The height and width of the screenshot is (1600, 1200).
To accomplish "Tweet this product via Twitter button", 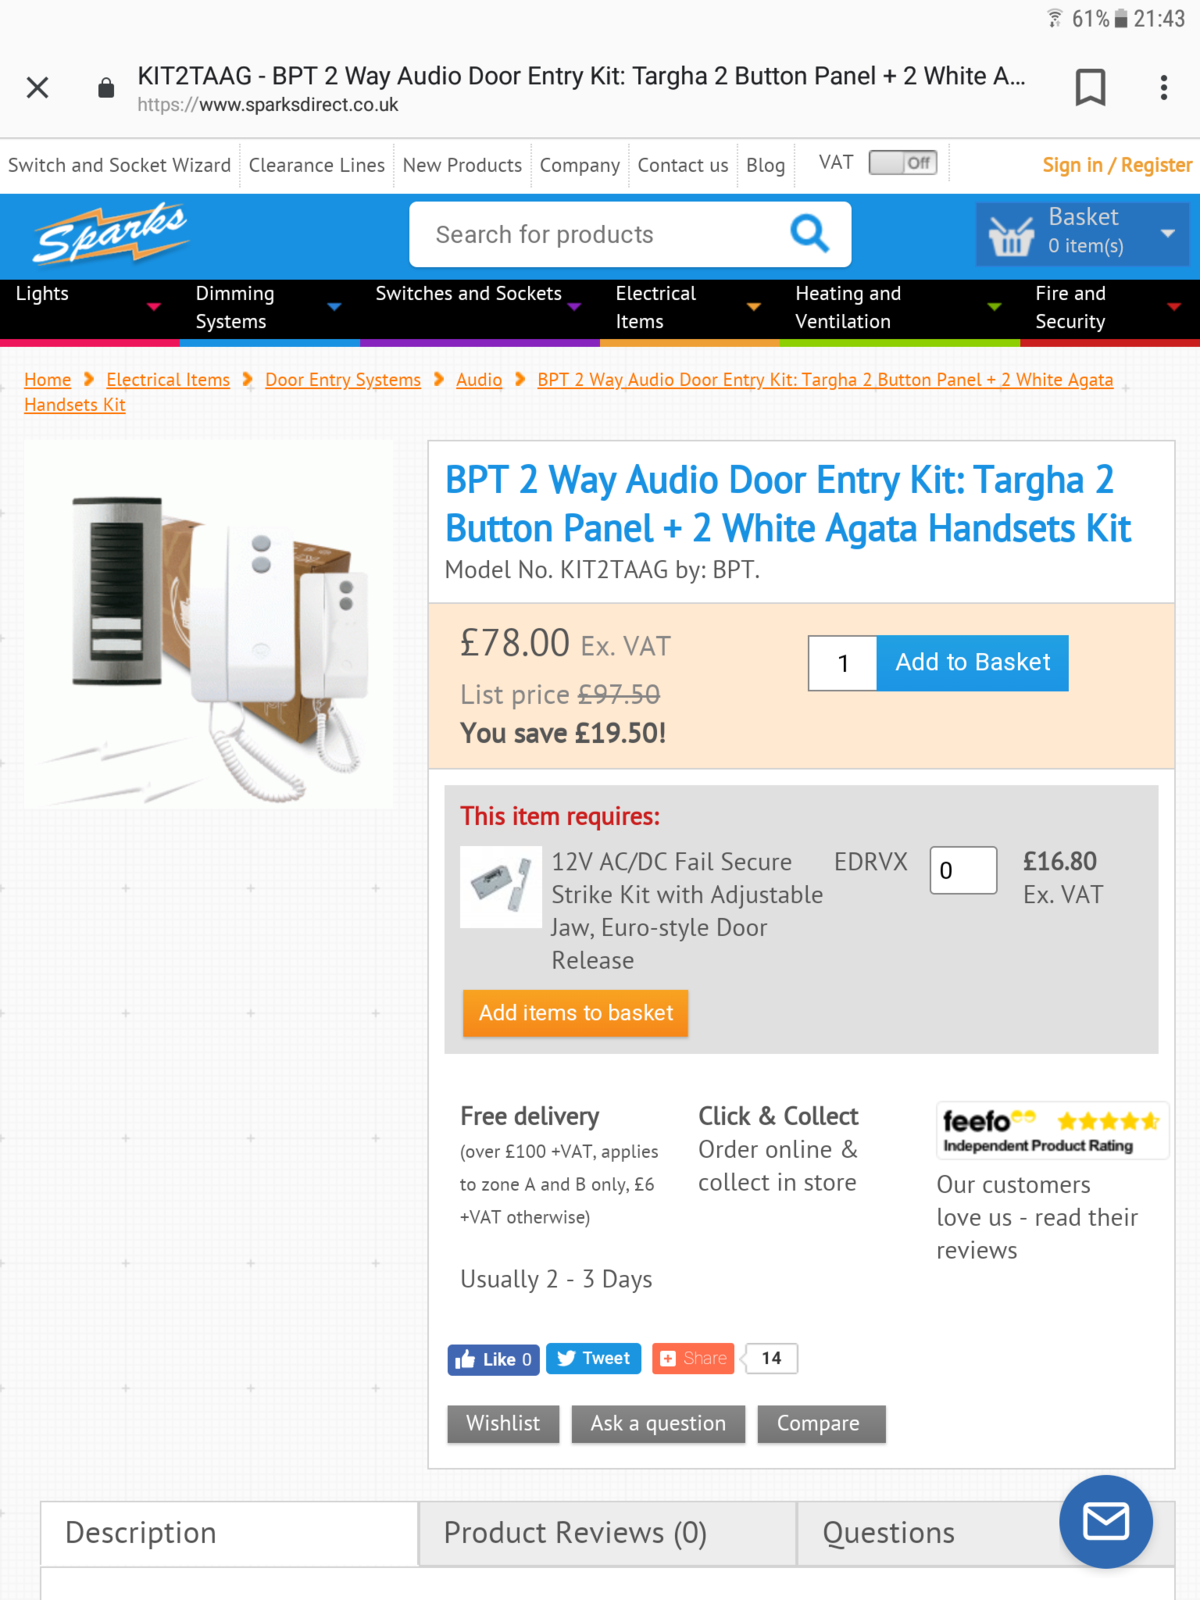I will coord(593,1358).
